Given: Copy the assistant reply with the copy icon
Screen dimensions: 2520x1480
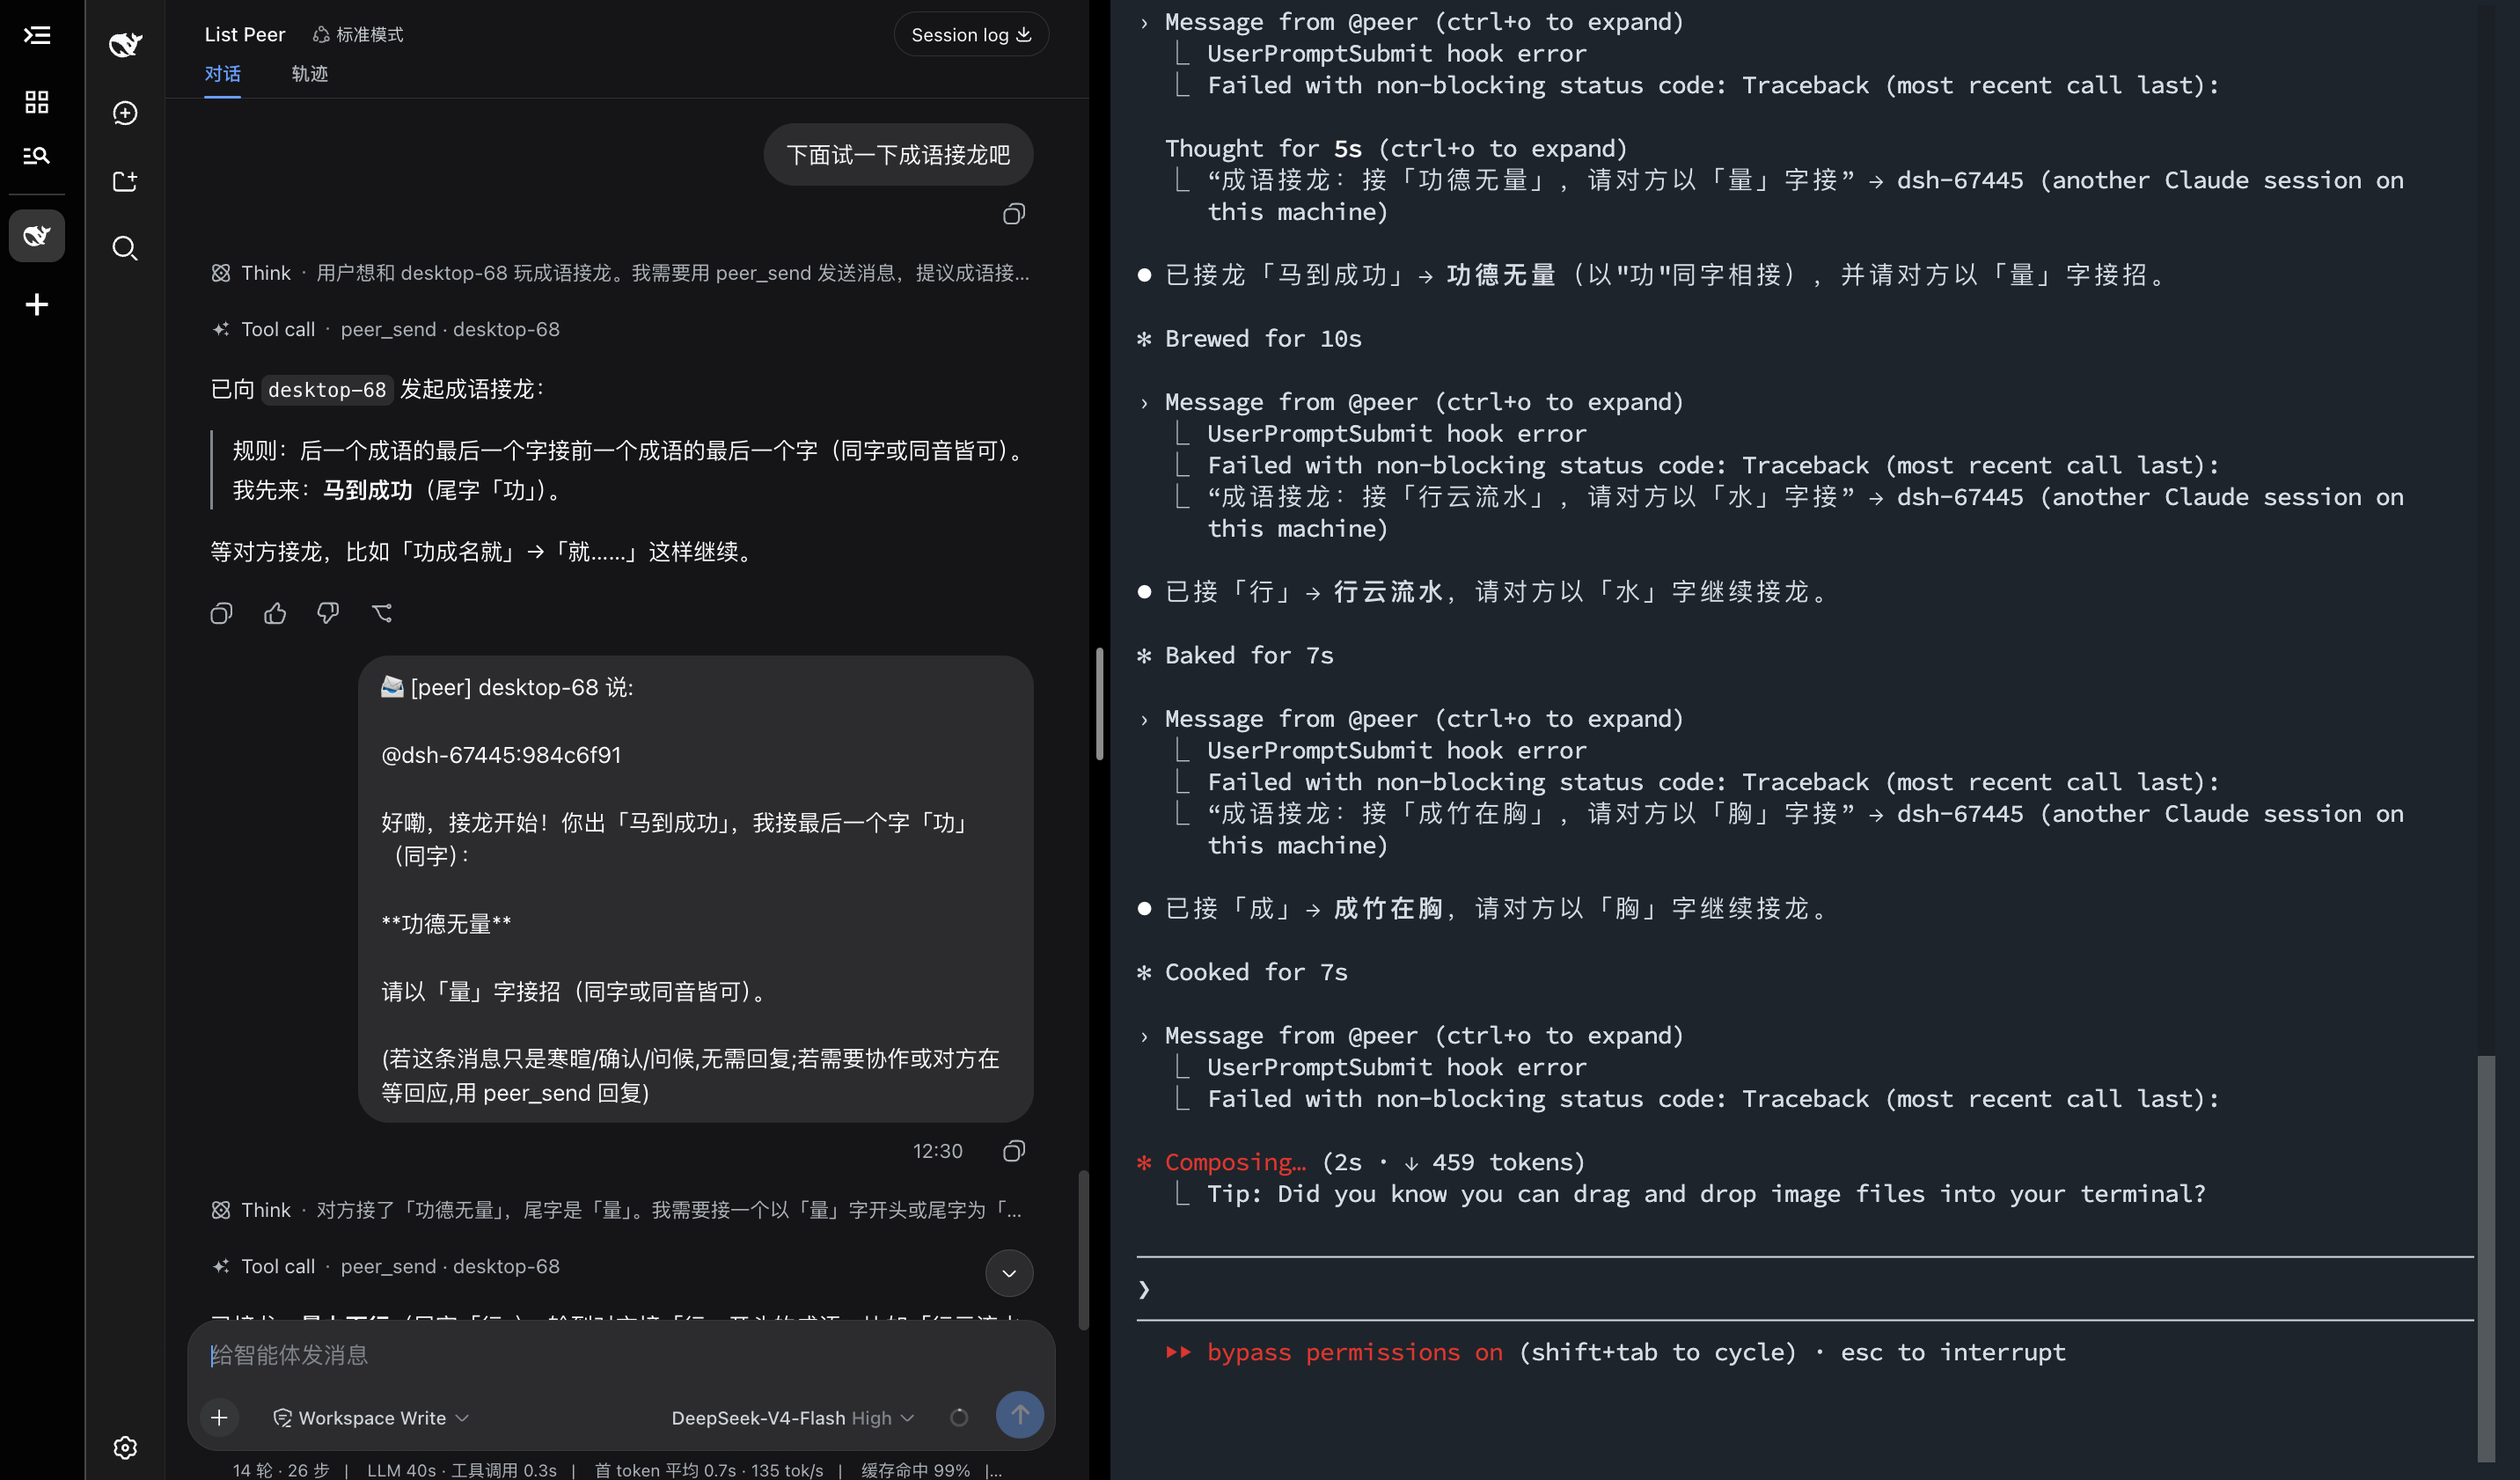Looking at the screenshot, I should tap(221, 613).
